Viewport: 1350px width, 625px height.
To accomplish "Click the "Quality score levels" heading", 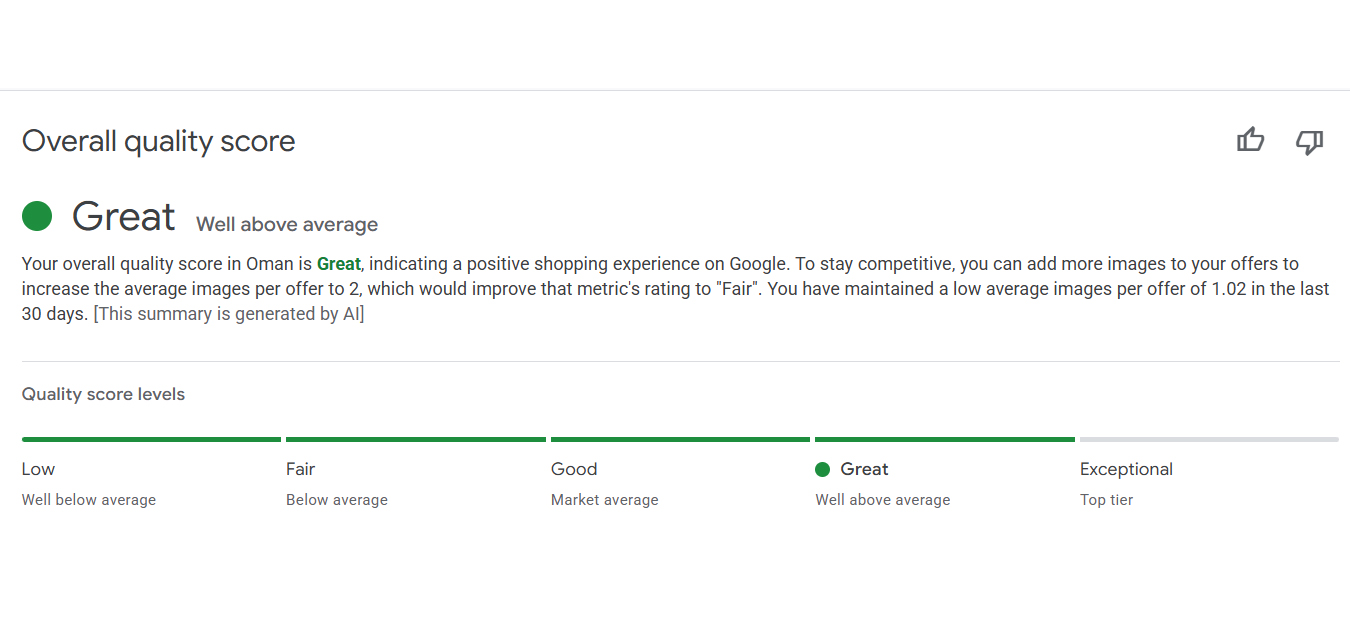I will pyautogui.click(x=103, y=395).
